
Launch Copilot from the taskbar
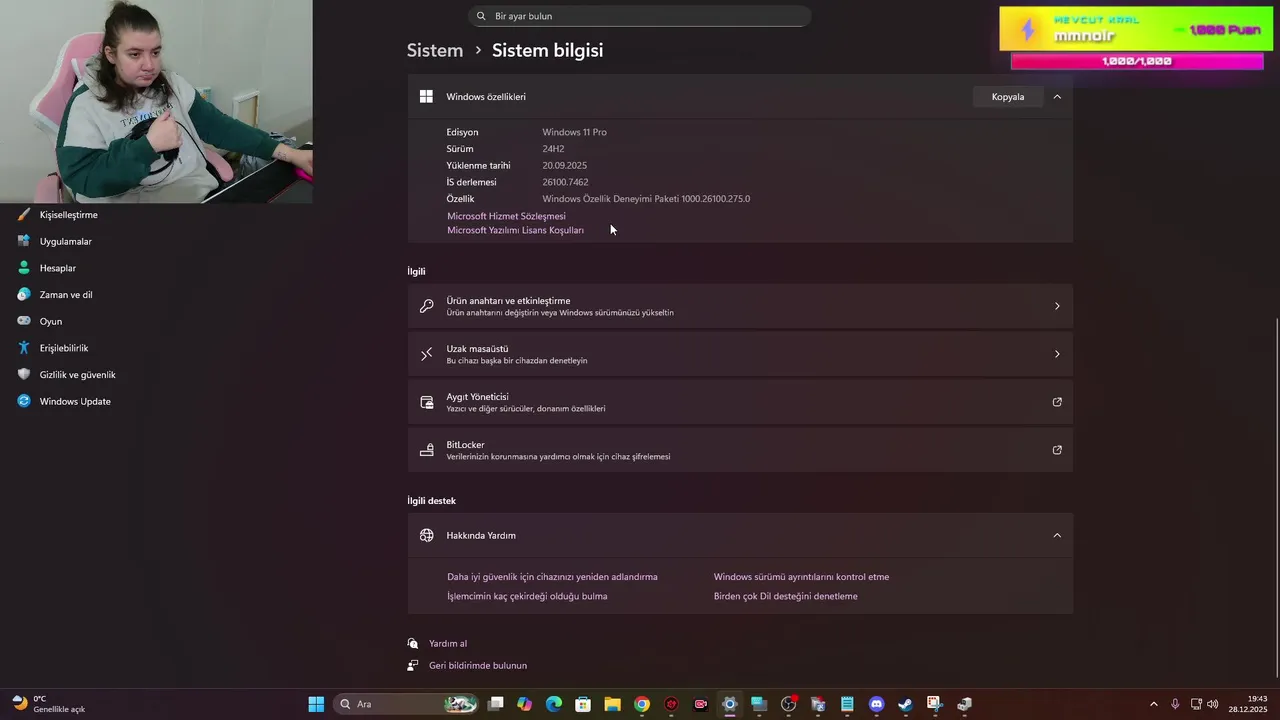click(x=524, y=704)
